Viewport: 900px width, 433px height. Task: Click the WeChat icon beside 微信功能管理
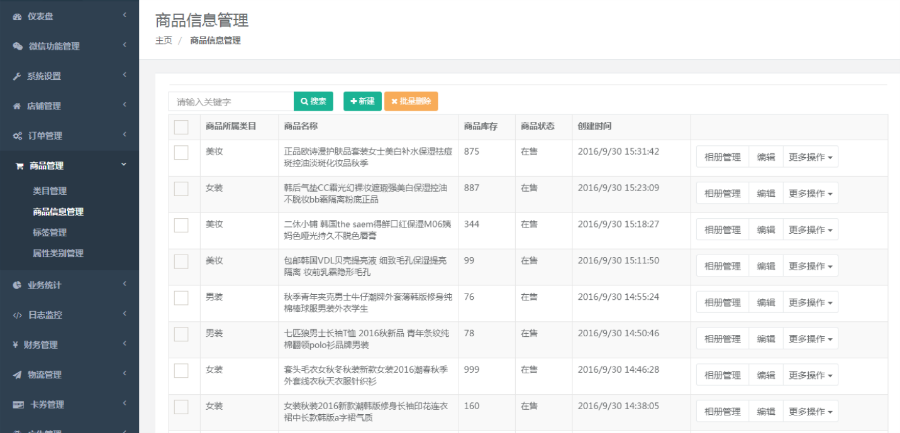[x=18, y=47]
